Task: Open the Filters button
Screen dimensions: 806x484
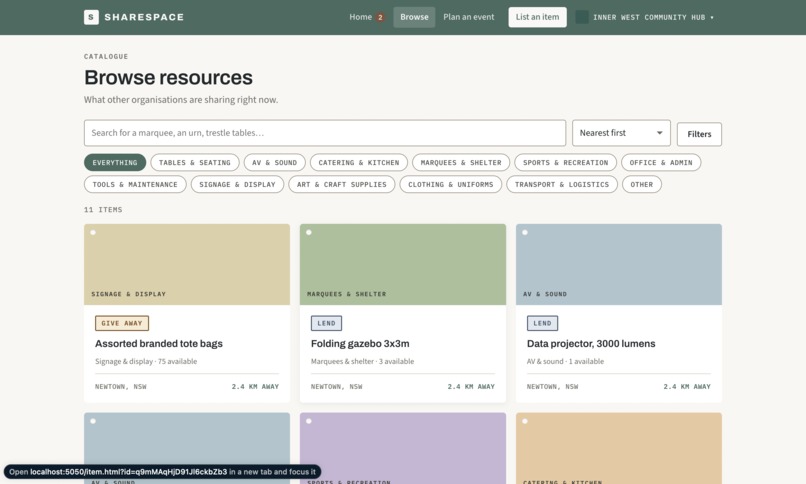Action: click(x=699, y=134)
